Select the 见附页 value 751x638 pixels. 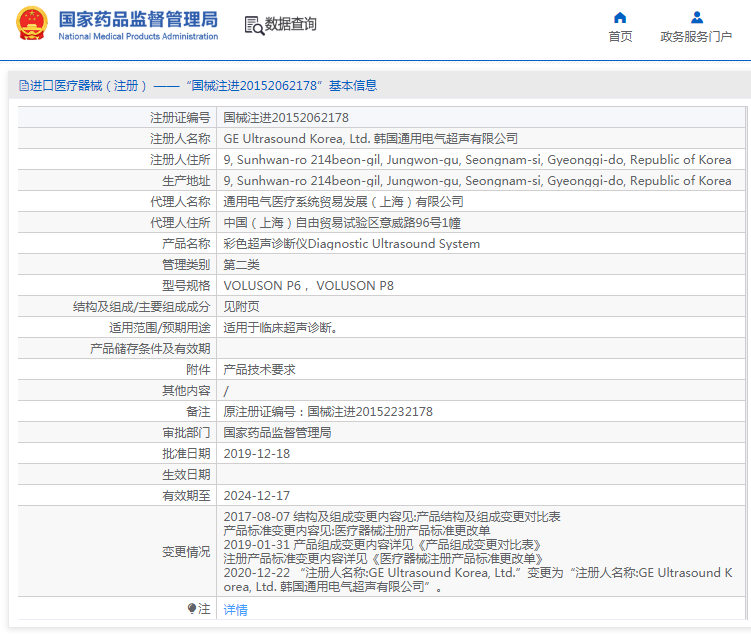[241, 307]
